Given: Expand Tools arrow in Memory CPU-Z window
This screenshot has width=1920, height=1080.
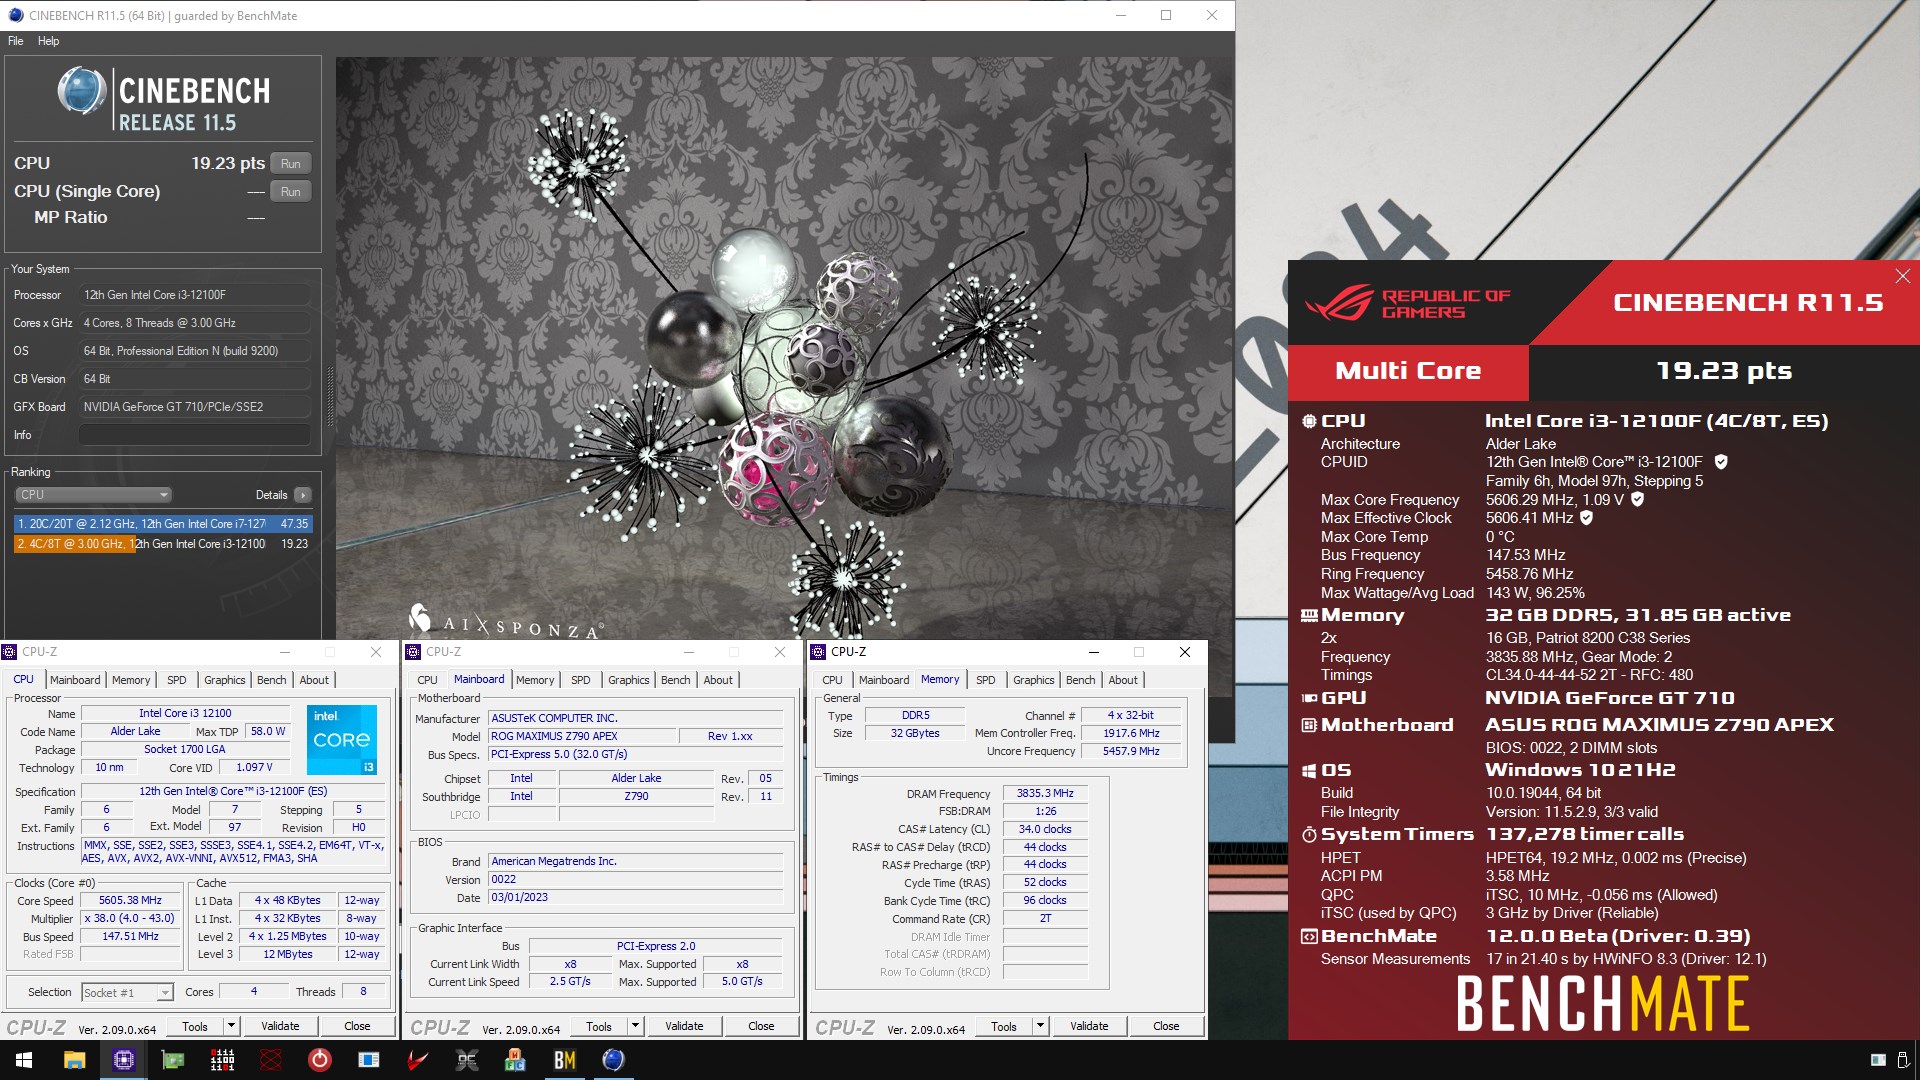Looking at the screenshot, I should tap(1040, 1026).
